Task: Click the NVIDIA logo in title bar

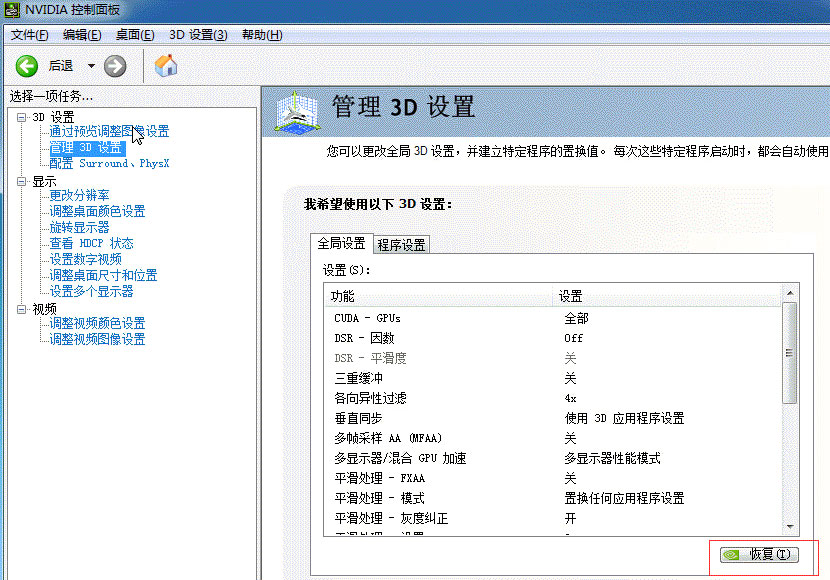Action: (11, 12)
